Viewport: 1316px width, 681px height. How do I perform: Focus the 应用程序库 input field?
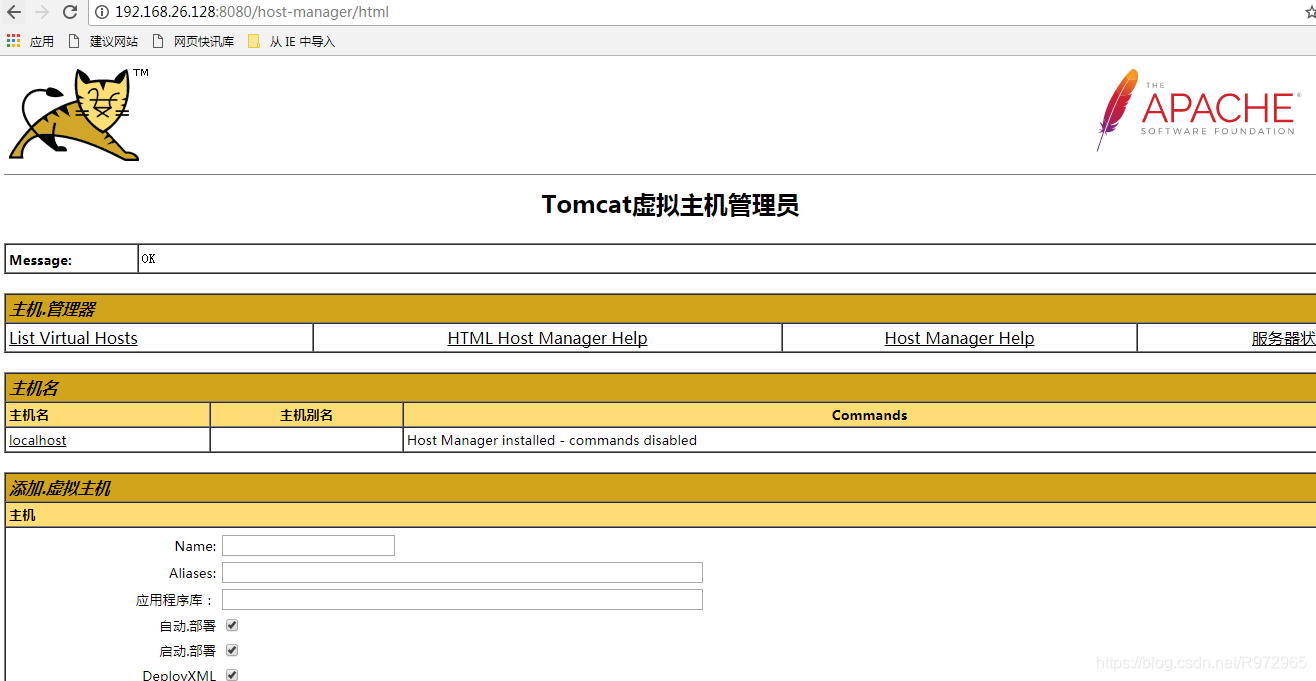pos(462,599)
